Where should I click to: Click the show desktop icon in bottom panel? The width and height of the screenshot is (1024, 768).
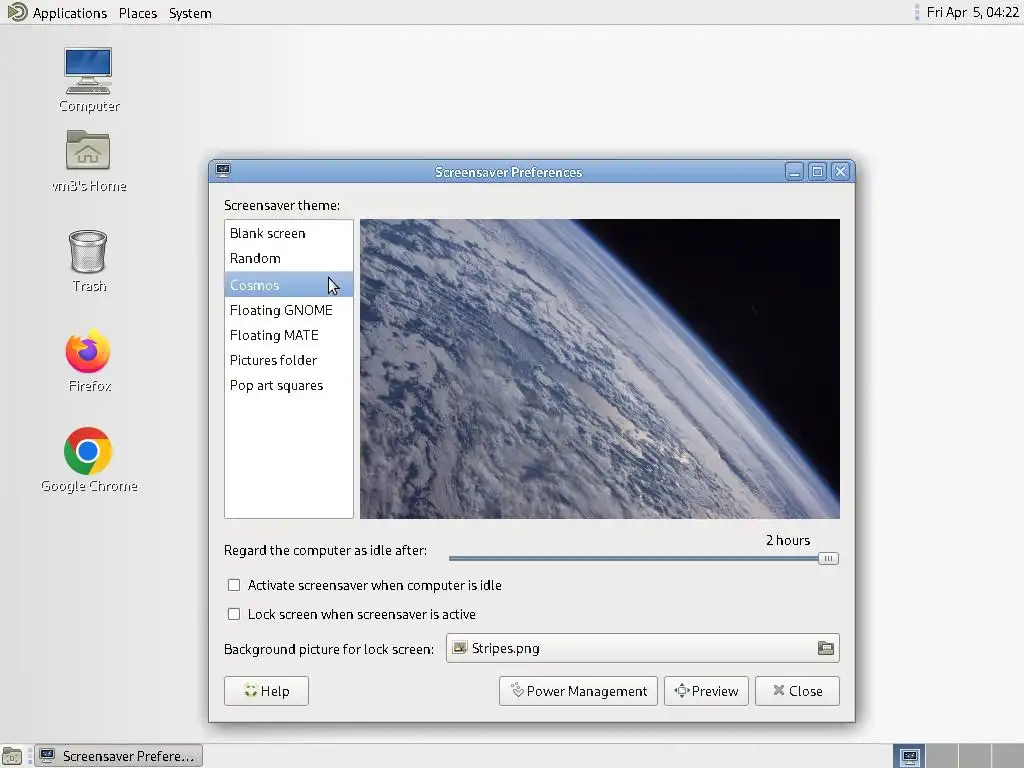pyautogui.click(x=12, y=756)
